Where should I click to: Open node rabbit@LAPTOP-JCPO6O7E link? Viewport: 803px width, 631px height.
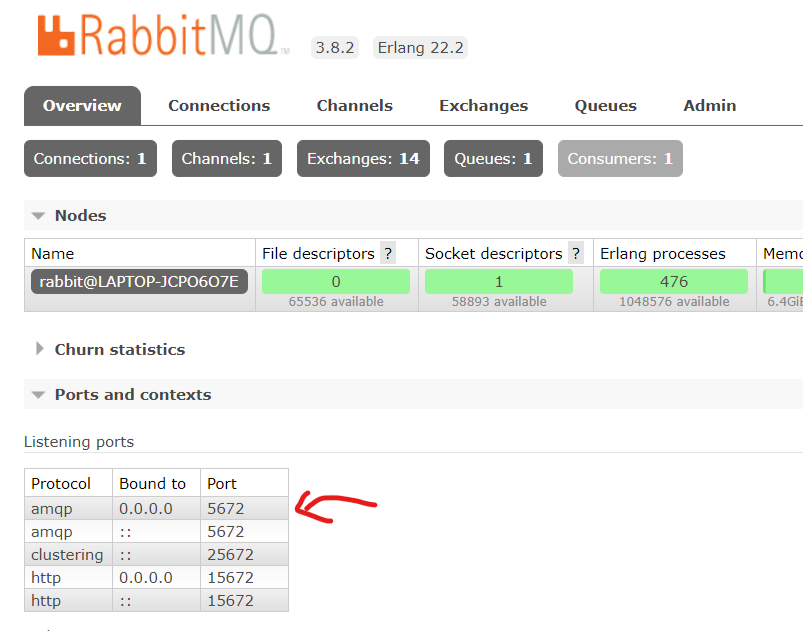point(139,281)
